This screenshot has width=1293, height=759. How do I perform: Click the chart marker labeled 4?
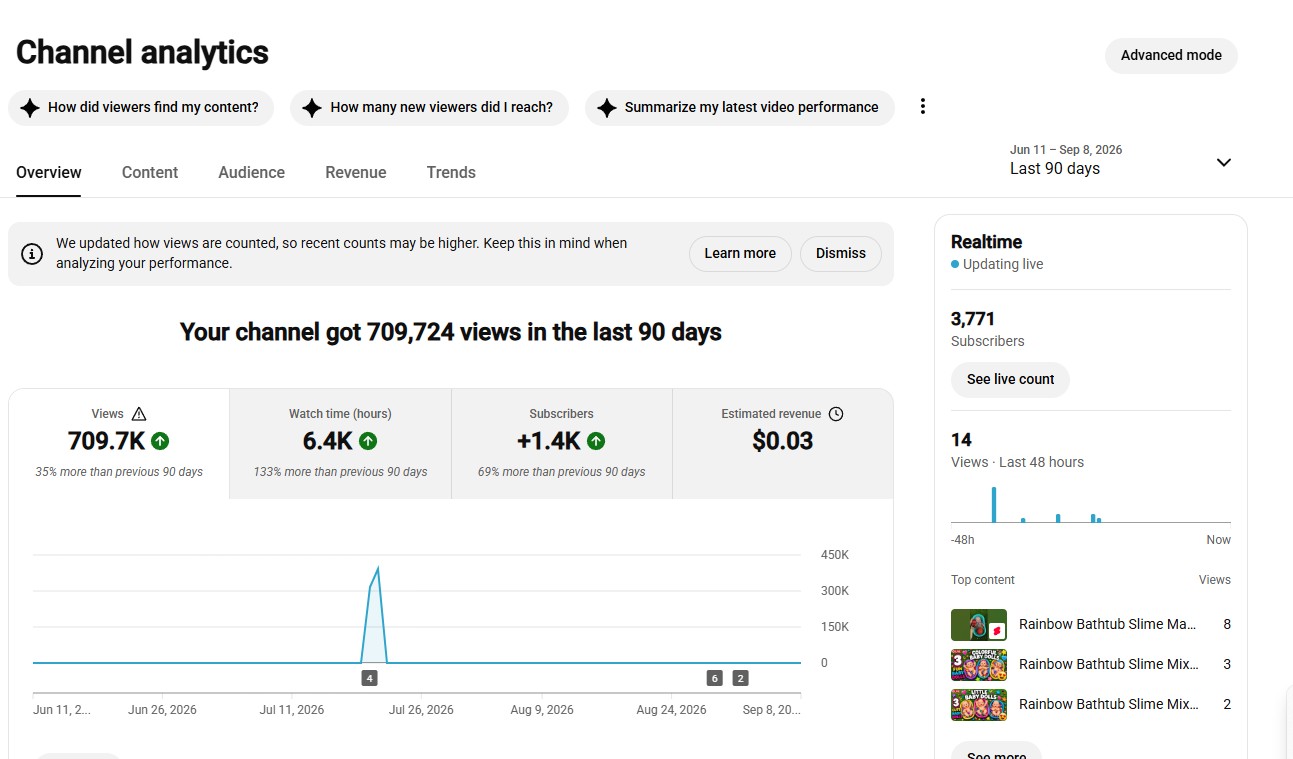click(x=369, y=678)
